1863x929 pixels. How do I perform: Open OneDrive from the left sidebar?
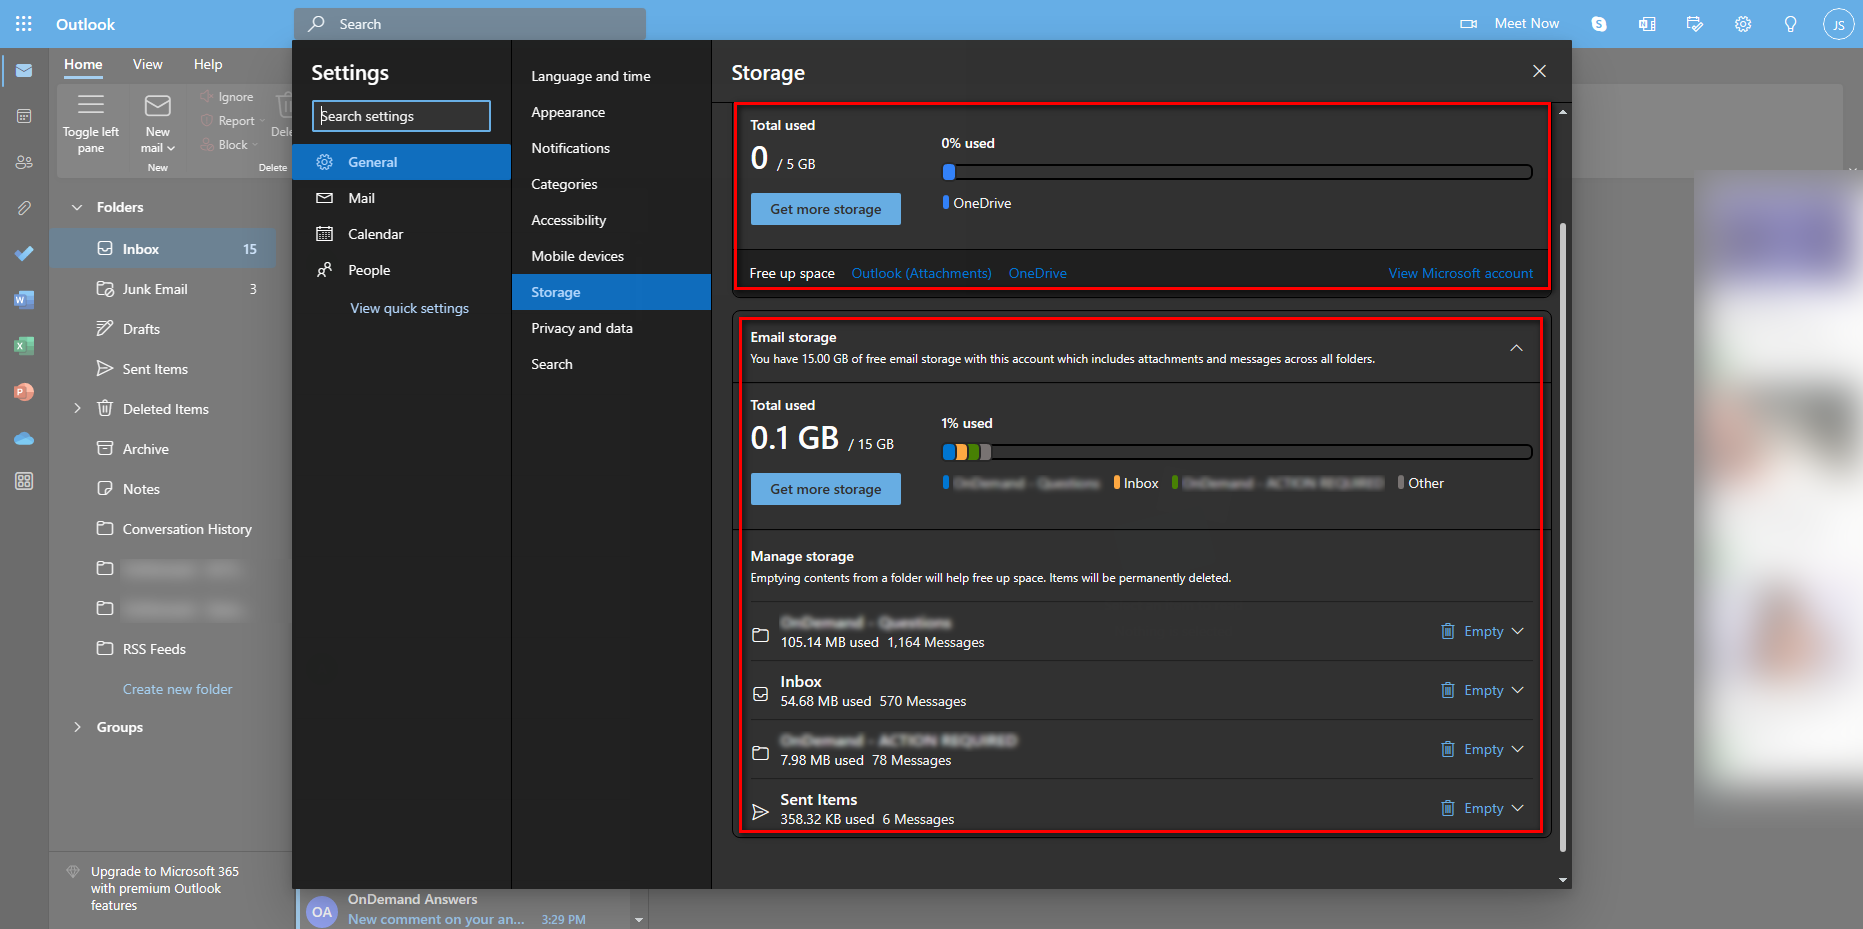(x=24, y=438)
